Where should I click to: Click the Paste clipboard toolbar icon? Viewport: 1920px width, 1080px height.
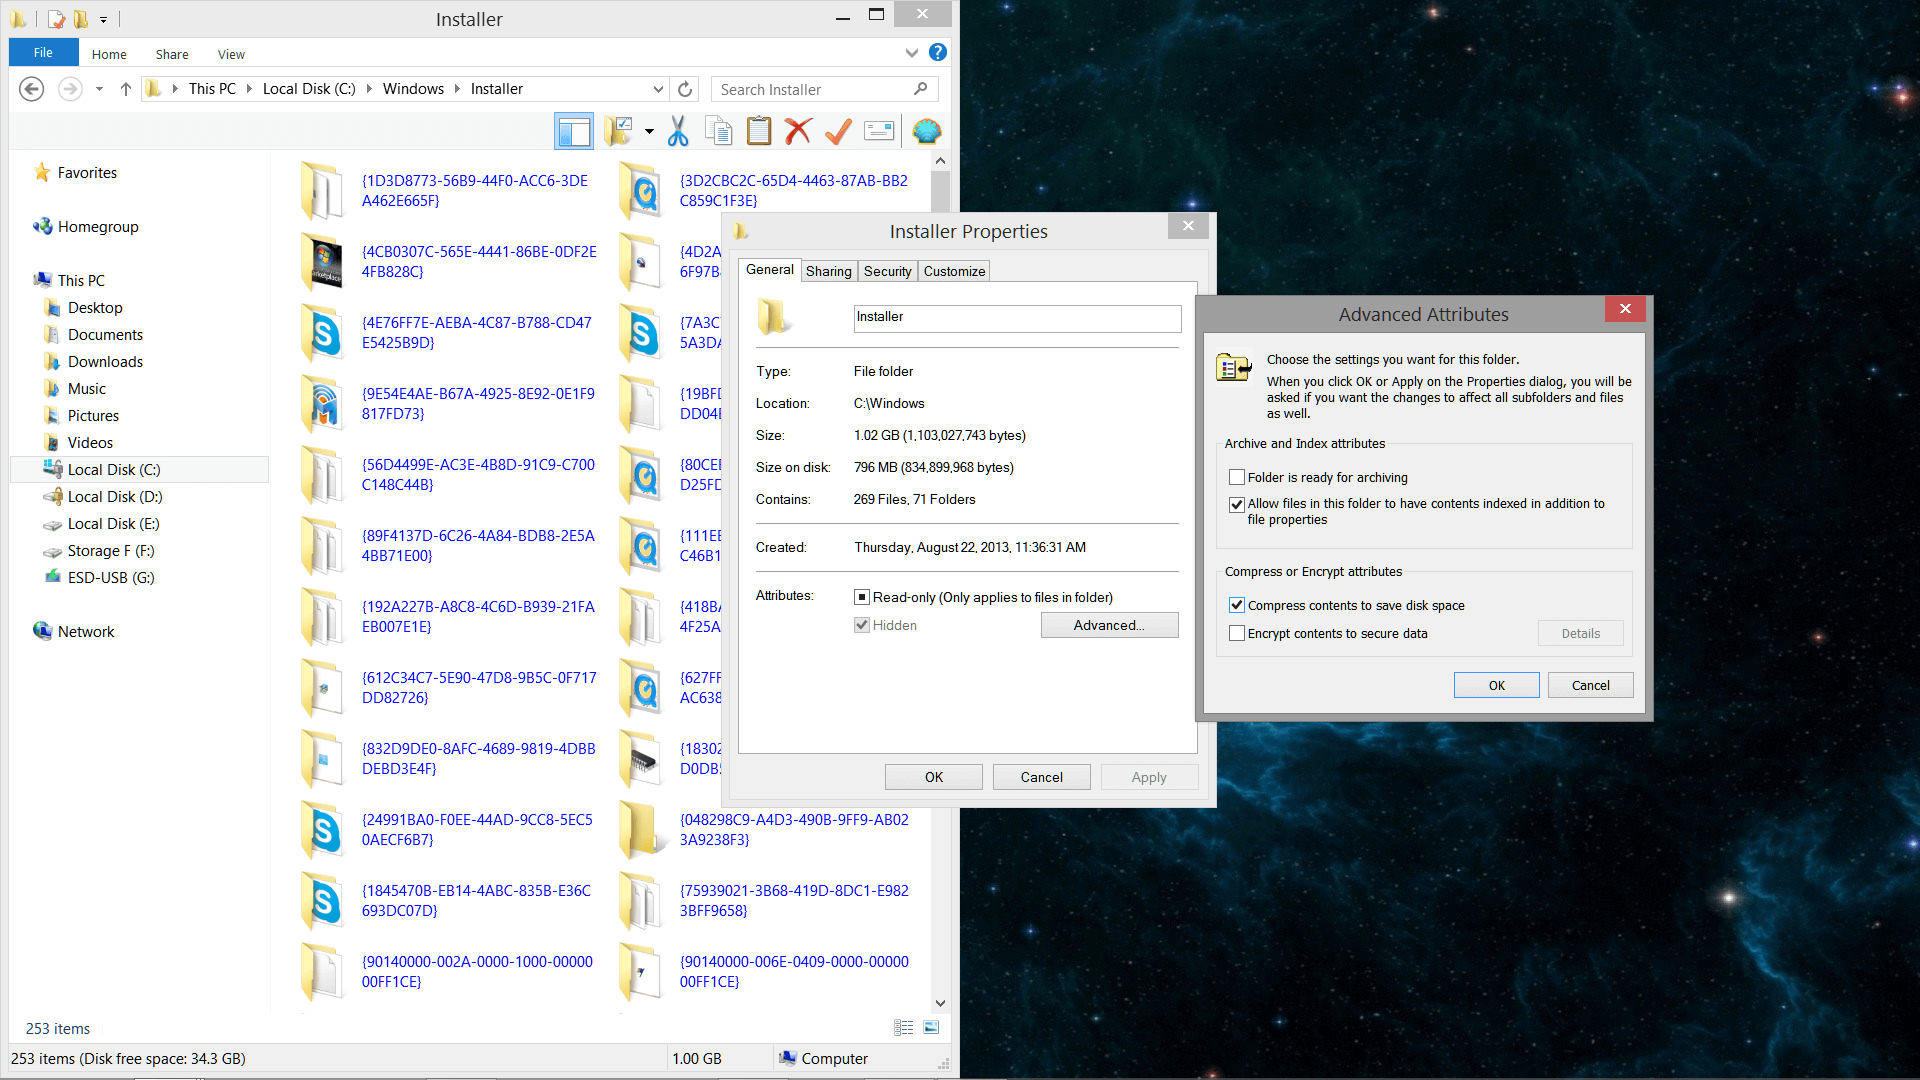(x=759, y=131)
